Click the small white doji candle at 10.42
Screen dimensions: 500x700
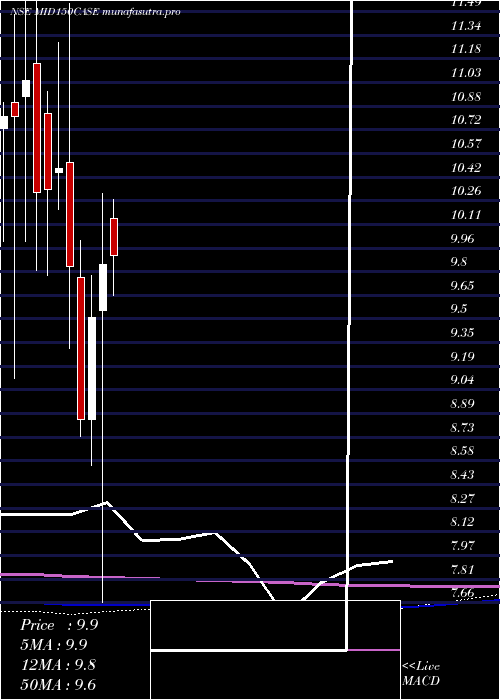59,170
